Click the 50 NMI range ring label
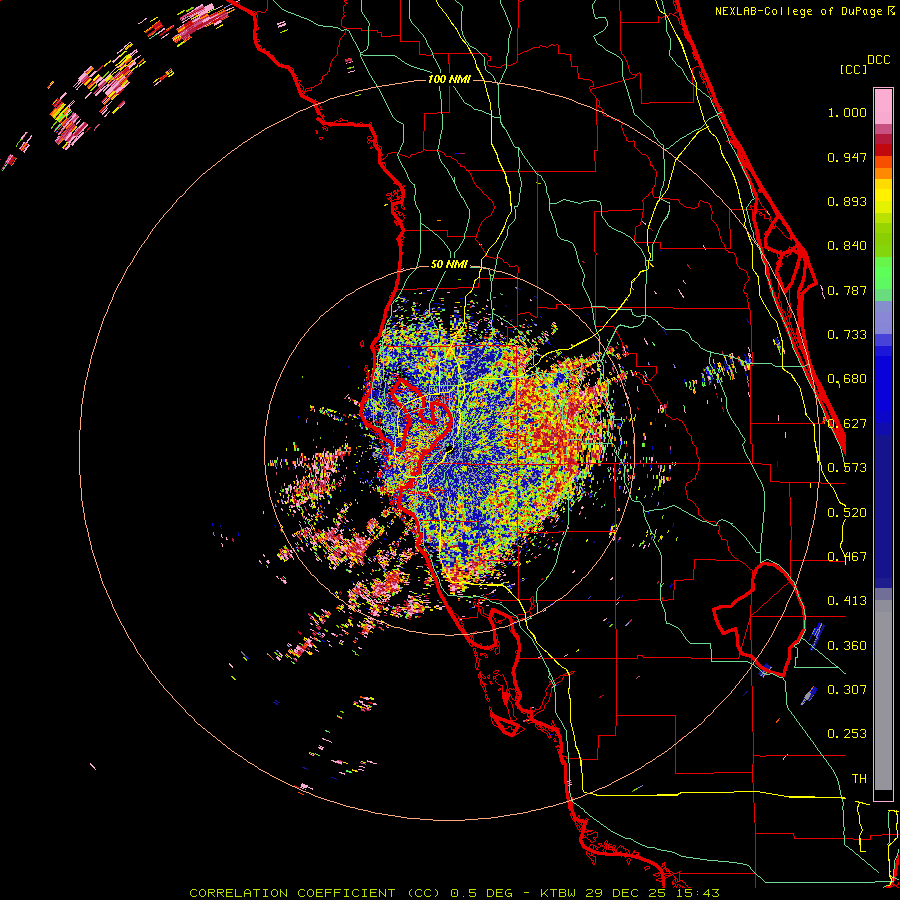The image size is (900, 900). (449, 265)
